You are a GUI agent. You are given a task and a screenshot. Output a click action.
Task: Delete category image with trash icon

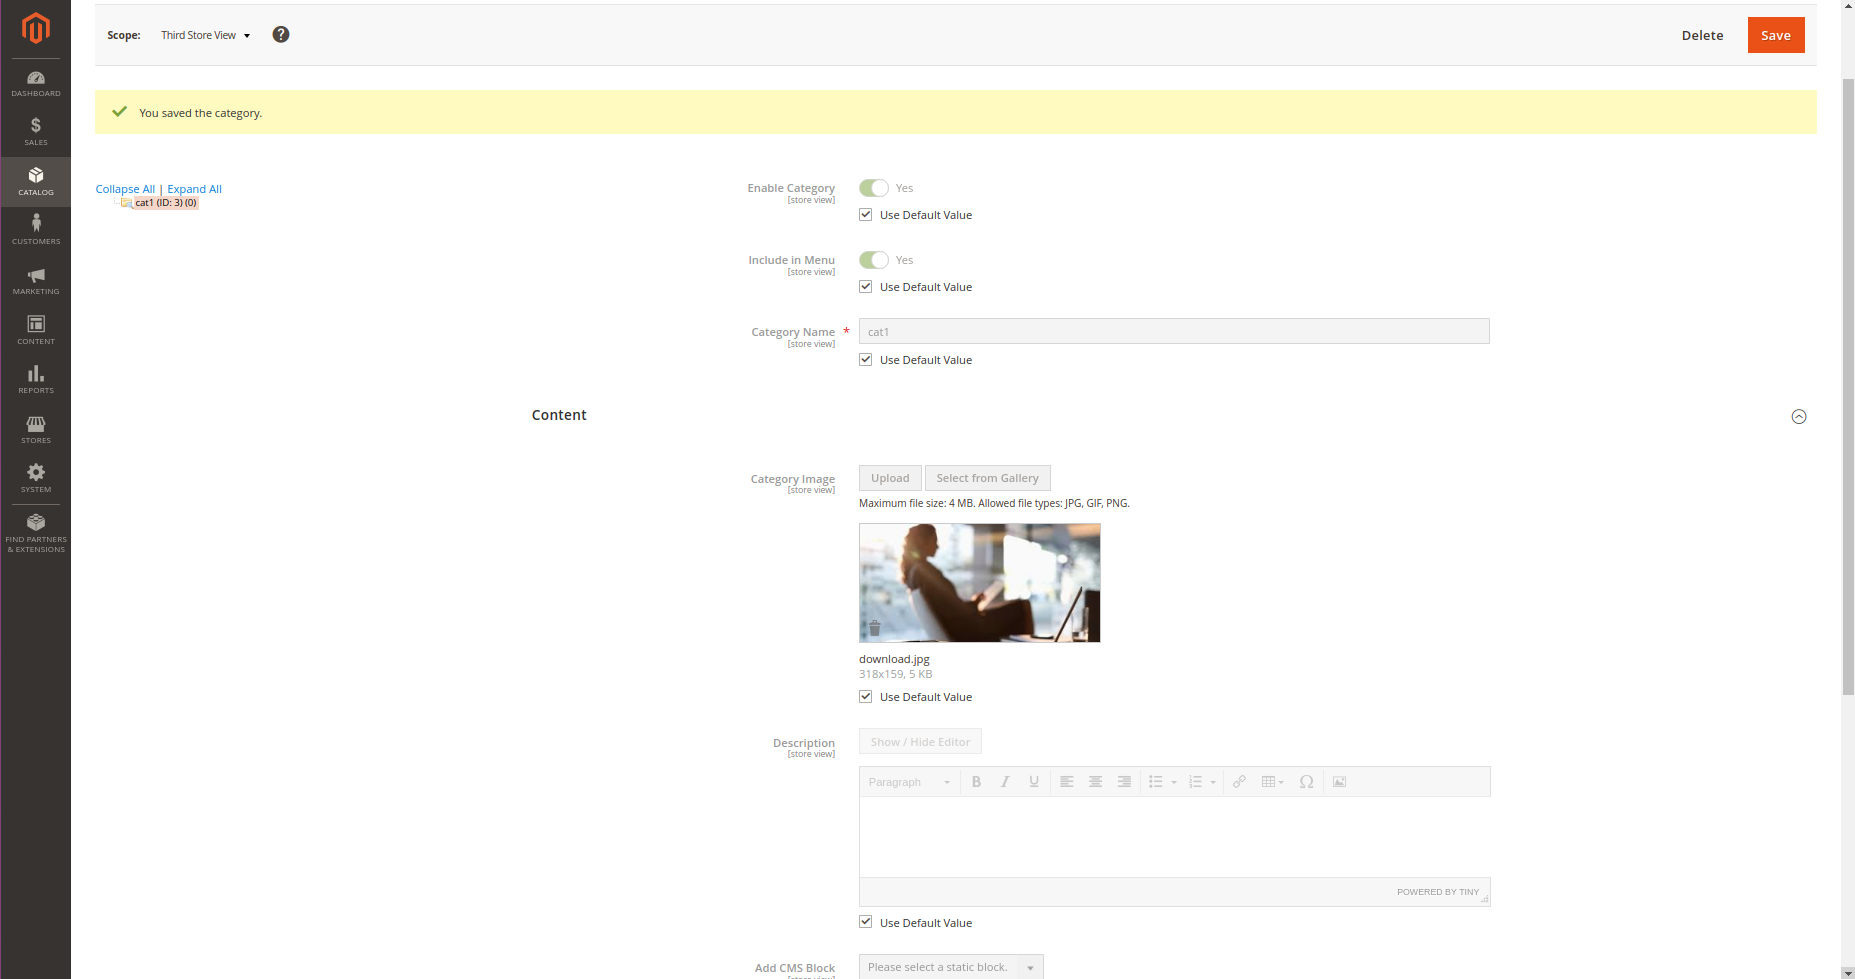875,628
